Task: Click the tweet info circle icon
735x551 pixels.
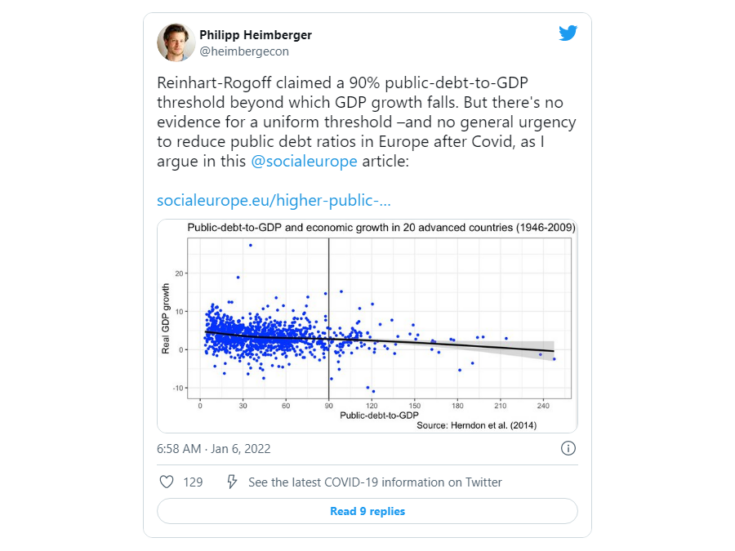Action: 568,449
